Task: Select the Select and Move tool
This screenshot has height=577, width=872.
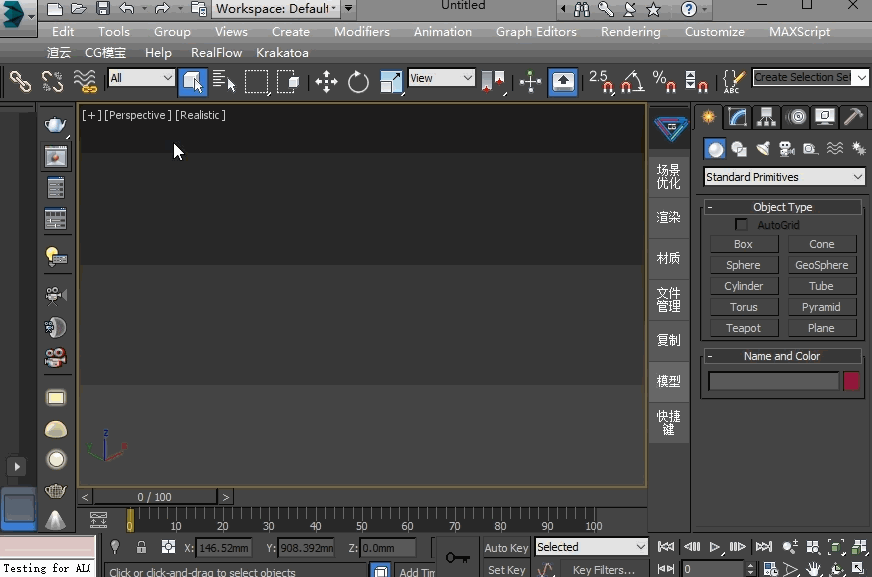Action: tap(325, 82)
